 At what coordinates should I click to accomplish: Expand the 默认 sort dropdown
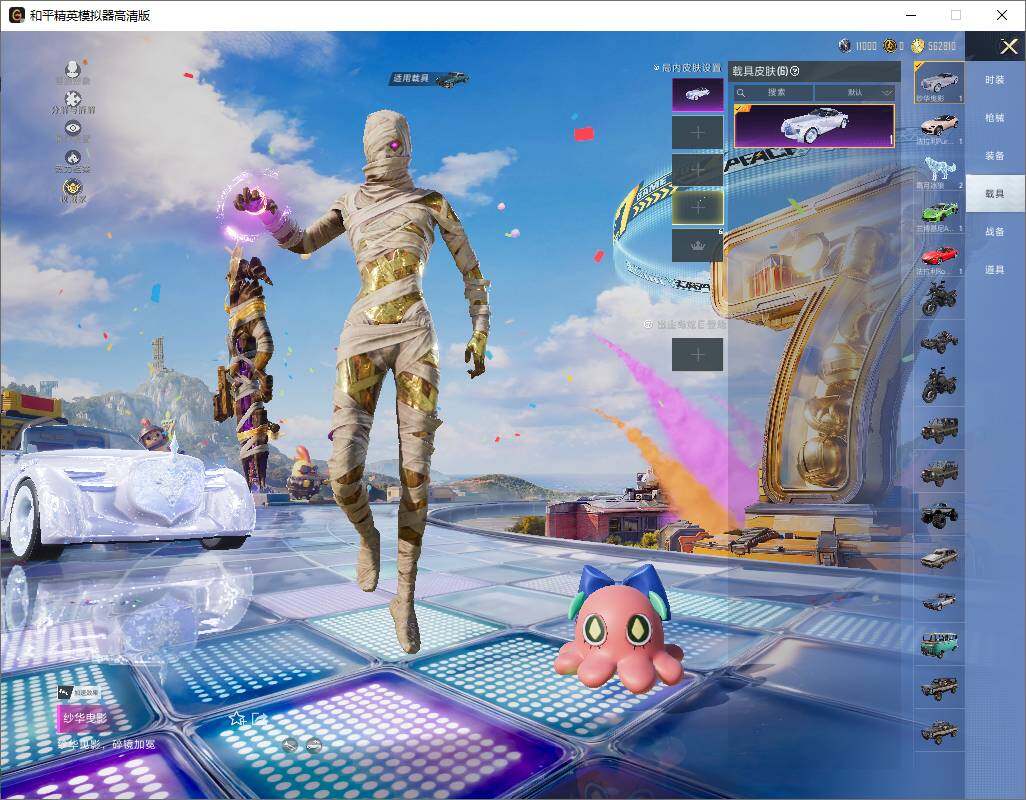coord(855,92)
